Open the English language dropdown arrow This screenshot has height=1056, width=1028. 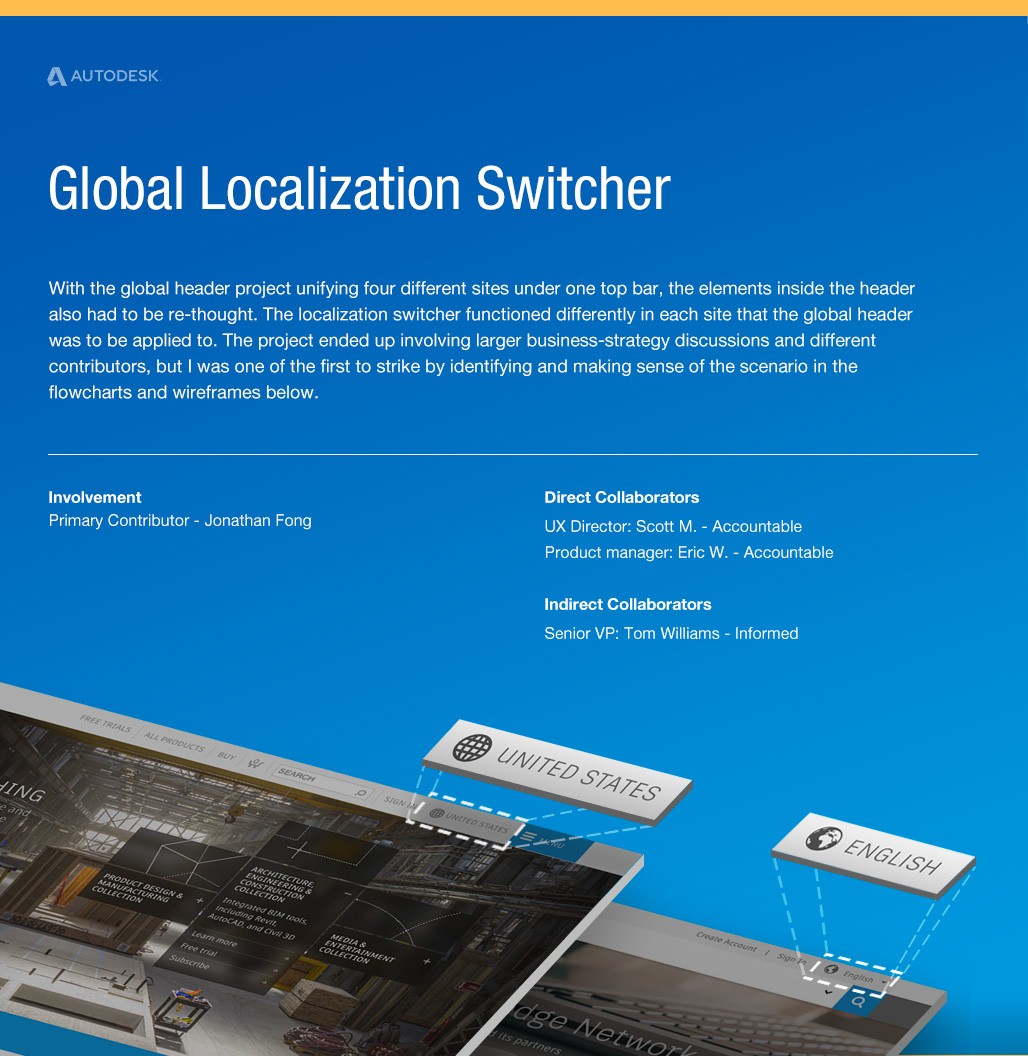click(x=885, y=983)
